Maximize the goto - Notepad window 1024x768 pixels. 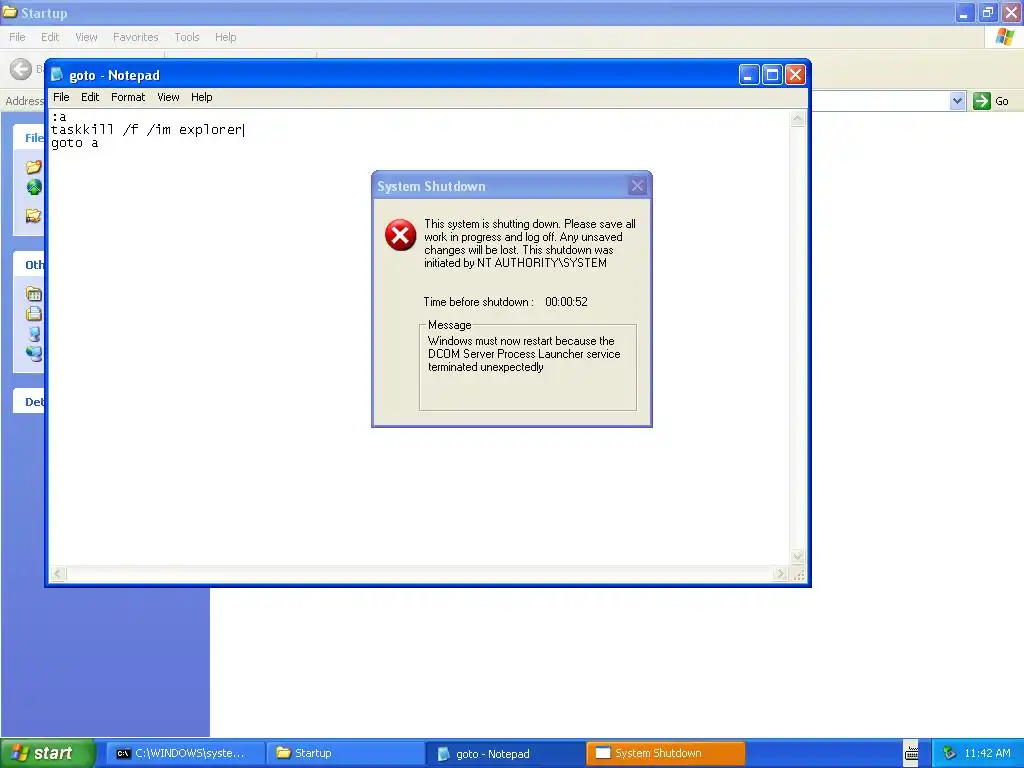tap(772, 75)
